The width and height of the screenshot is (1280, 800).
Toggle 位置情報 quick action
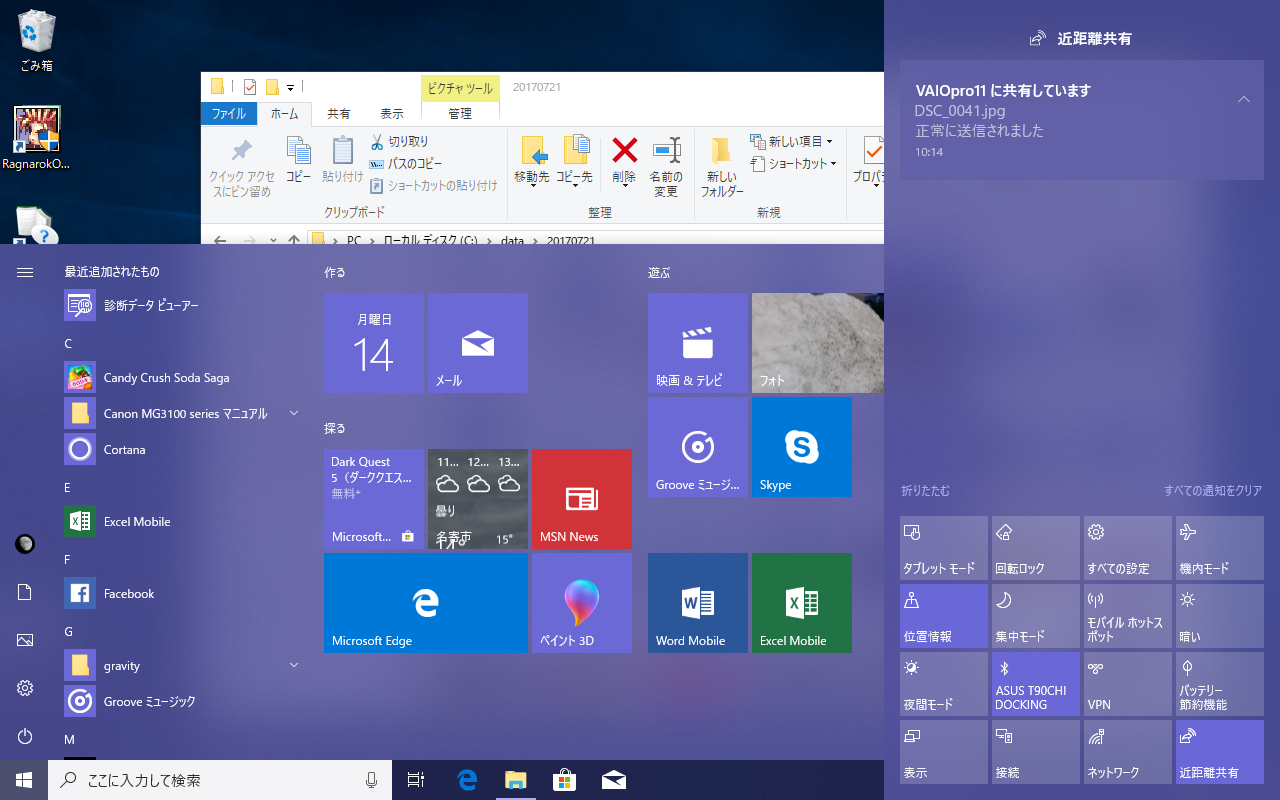pos(944,616)
